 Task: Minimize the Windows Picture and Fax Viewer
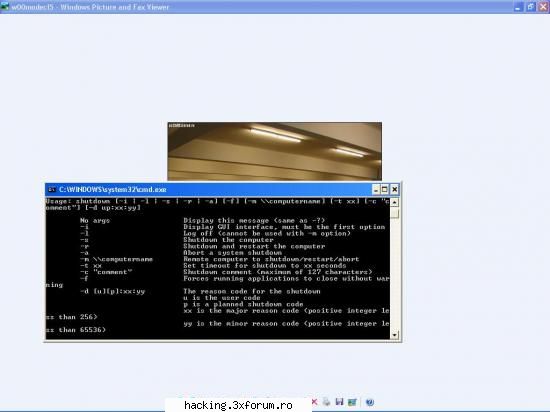pos(518,7)
